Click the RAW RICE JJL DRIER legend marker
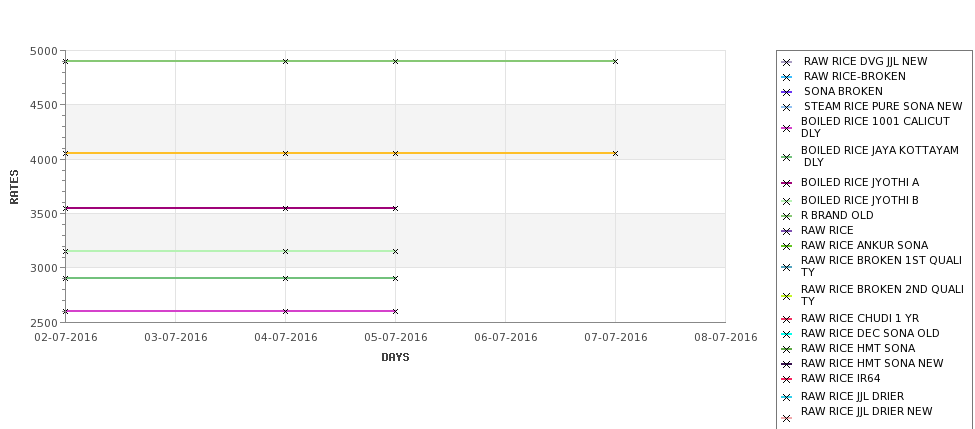The height and width of the screenshot is (429, 975). point(787,397)
